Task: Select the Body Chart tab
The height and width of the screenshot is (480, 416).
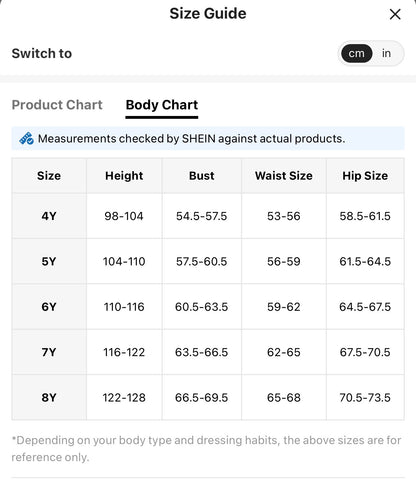Action: (162, 105)
